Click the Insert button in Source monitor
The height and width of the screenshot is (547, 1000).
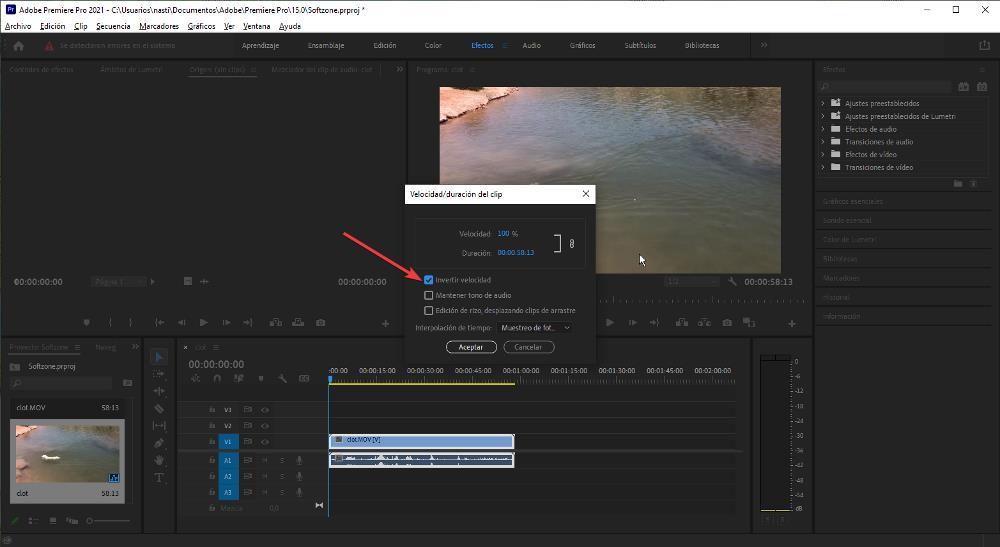click(x=276, y=323)
